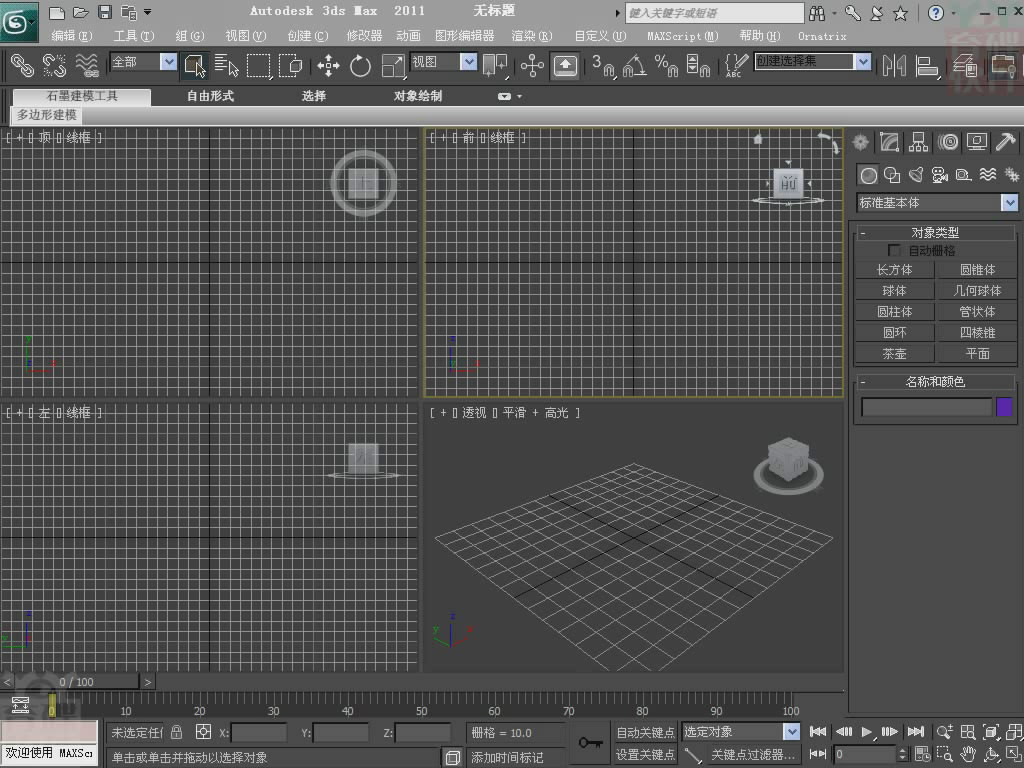The height and width of the screenshot is (768, 1024).
Task: Click the Align tool icon
Action: [927, 65]
